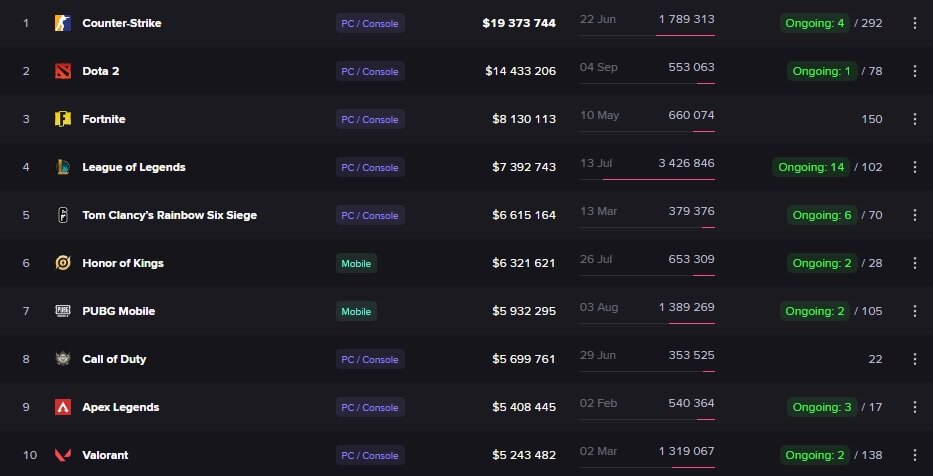This screenshot has width=933, height=476.
Task: Click the Counter-Strike game logo icon
Action: click(63, 23)
